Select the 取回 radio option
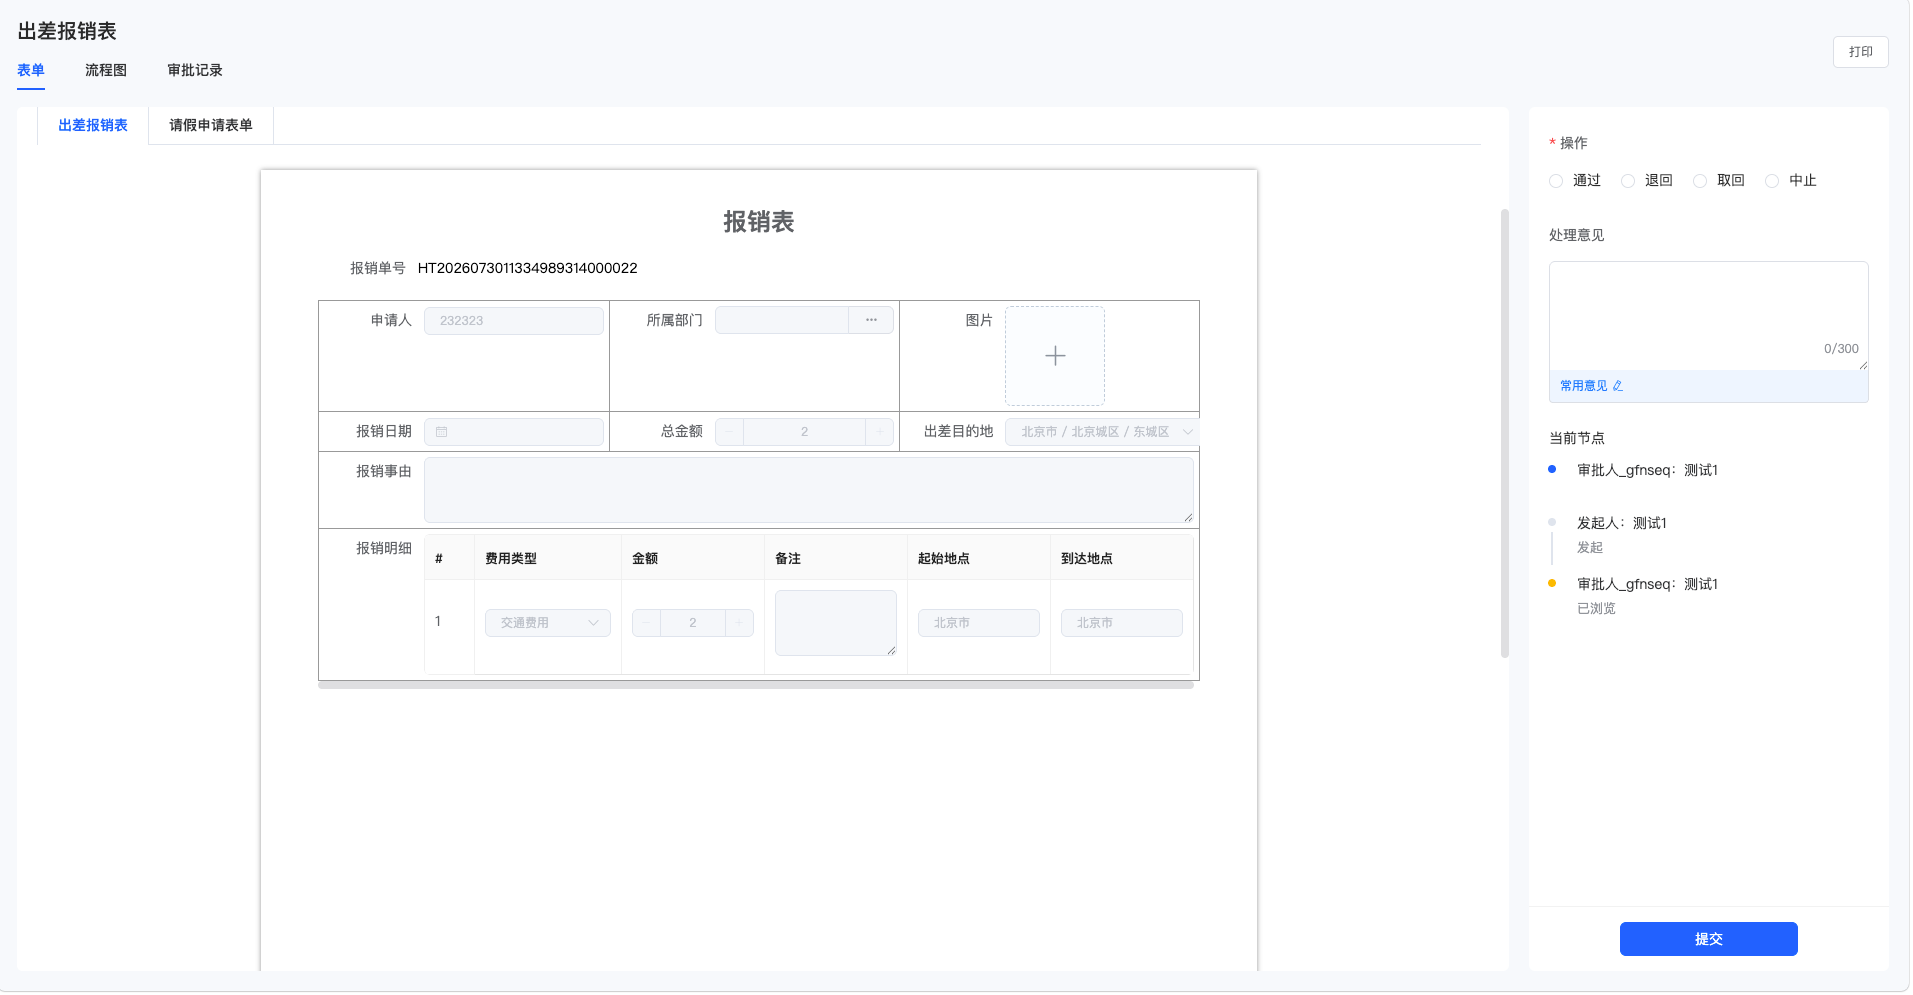The width and height of the screenshot is (1913, 995). click(x=1699, y=181)
